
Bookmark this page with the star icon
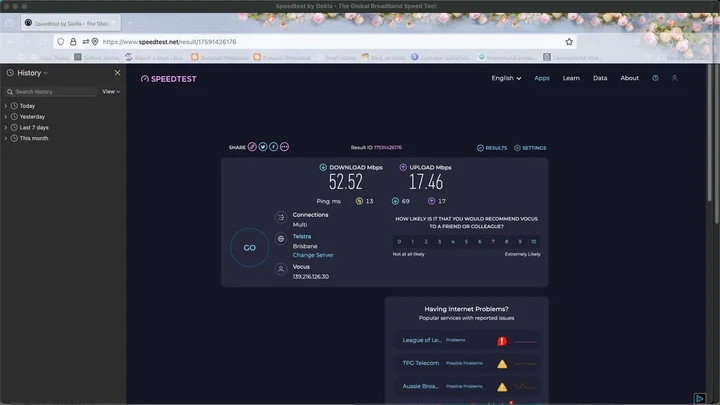(x=569, y=42)
